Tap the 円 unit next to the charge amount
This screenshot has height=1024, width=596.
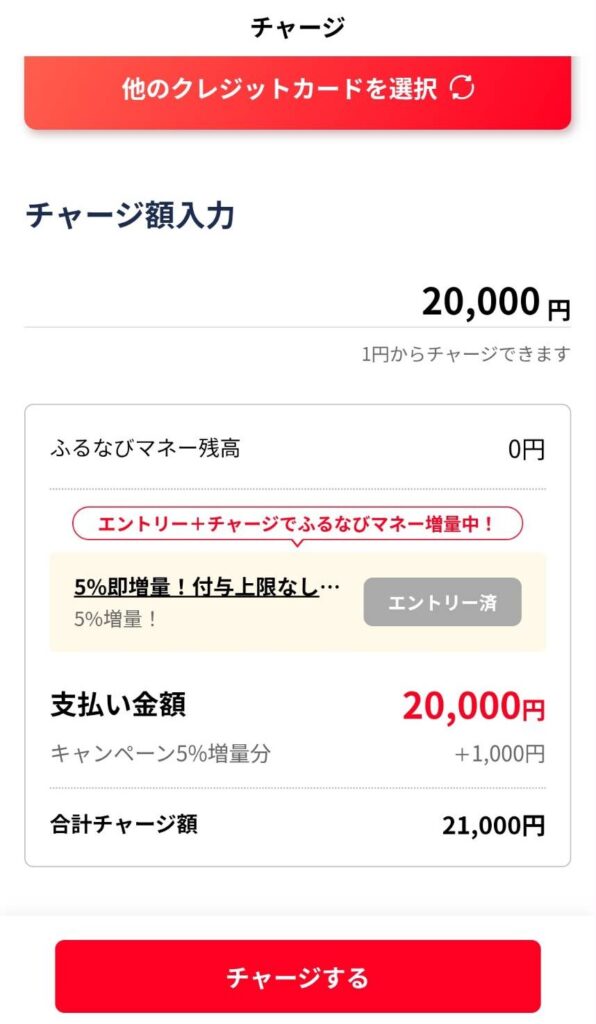click(559, 310)
